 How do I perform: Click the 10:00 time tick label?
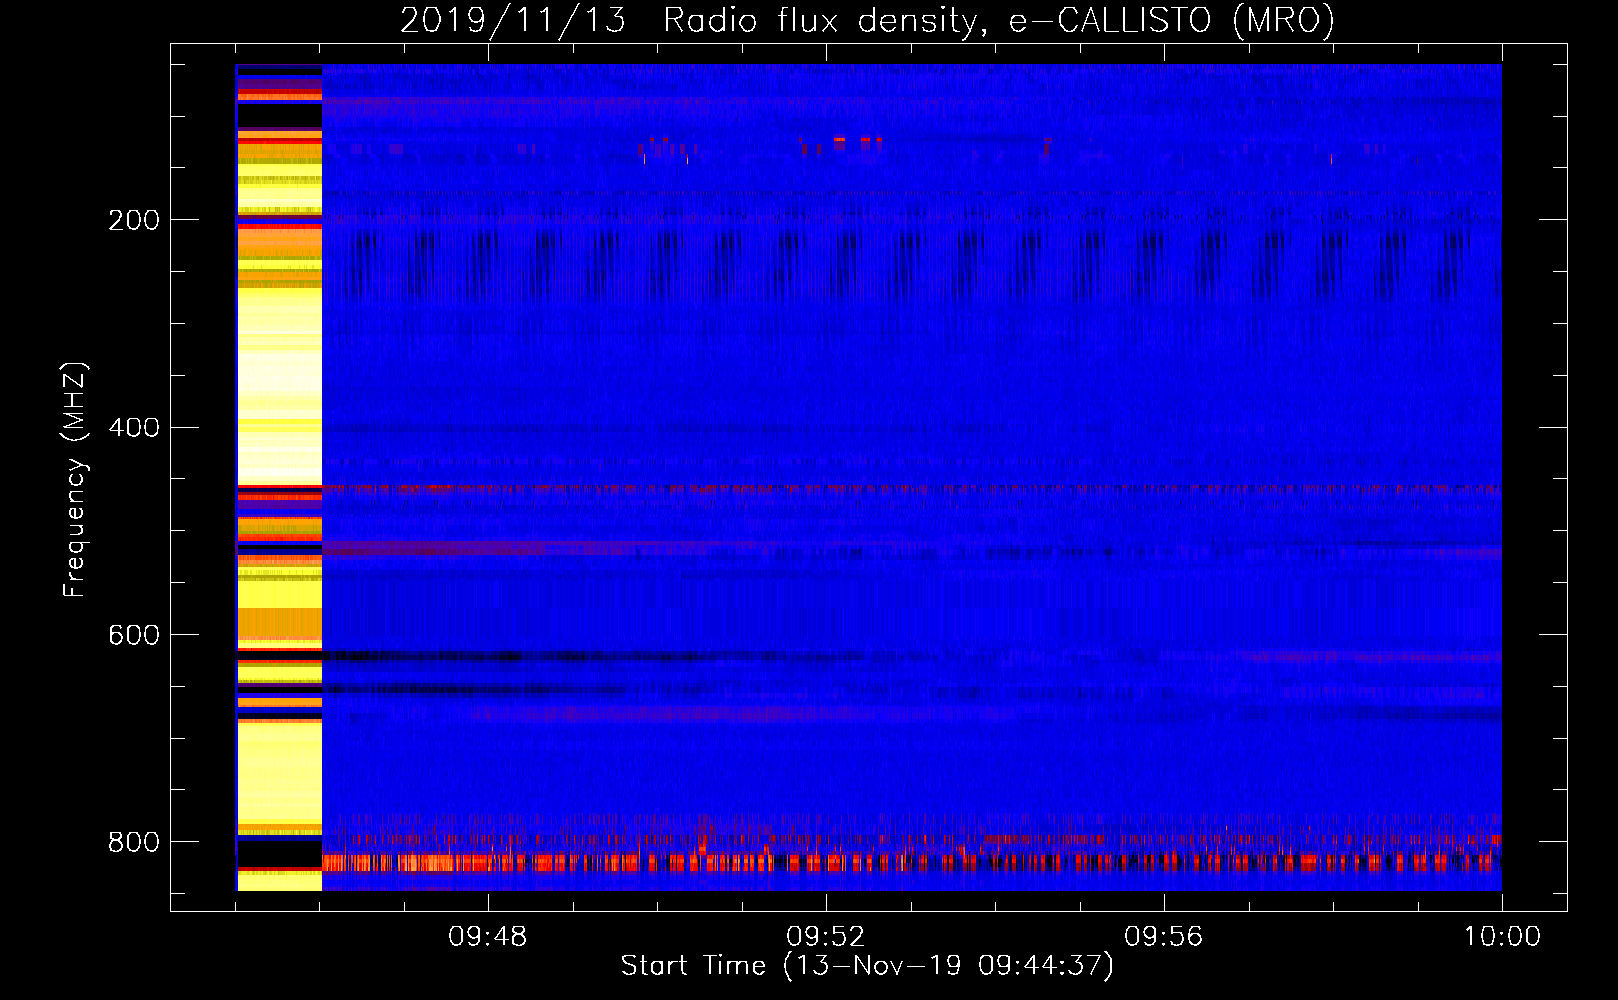coord(1502,937)
